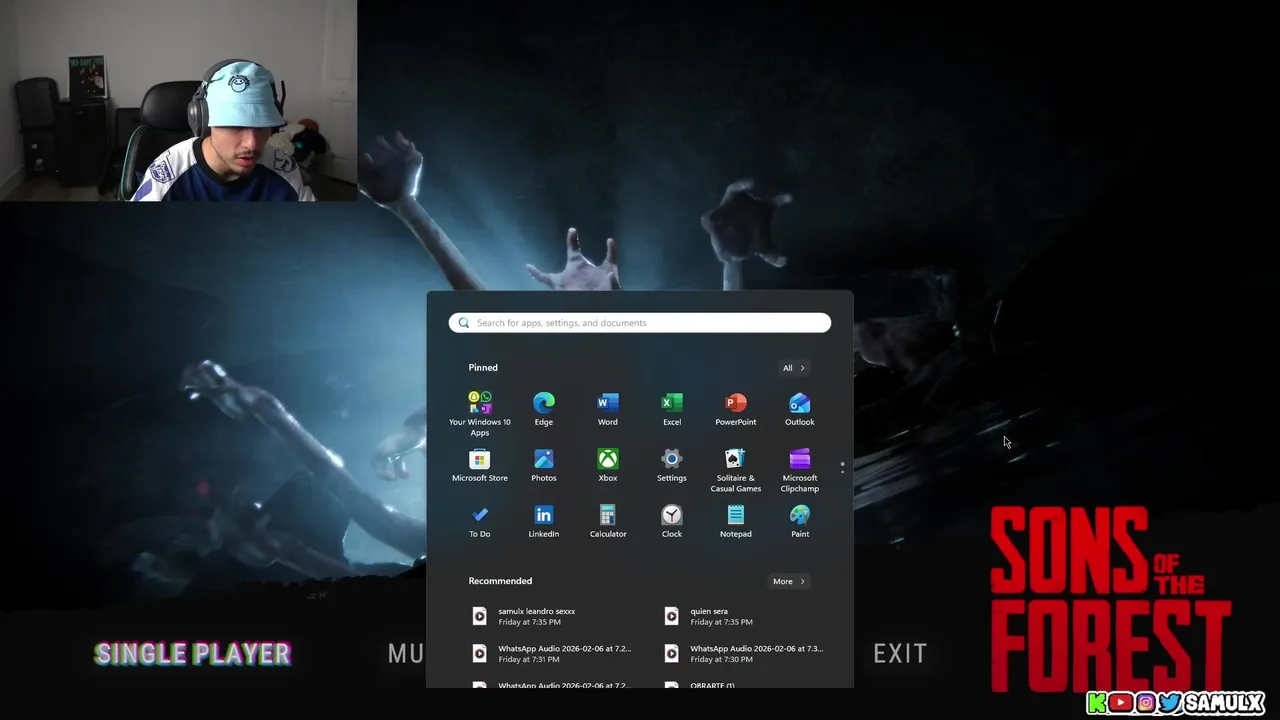Open the To Do app
Image resolution: width=1280 pixels, height=720 pixels.
pos(480,521)
